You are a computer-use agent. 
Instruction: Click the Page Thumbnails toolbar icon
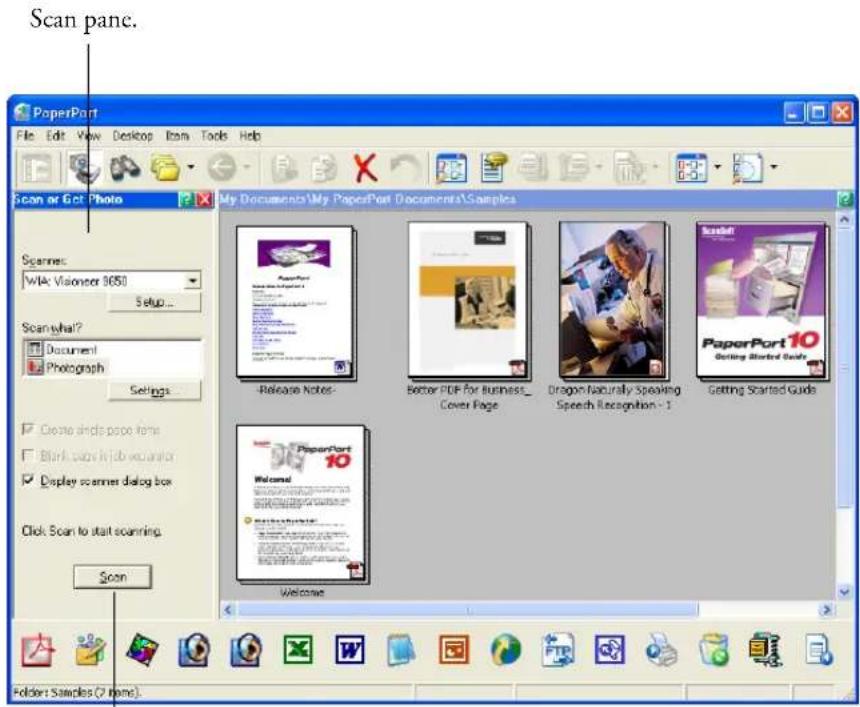[x=451, y=168]
